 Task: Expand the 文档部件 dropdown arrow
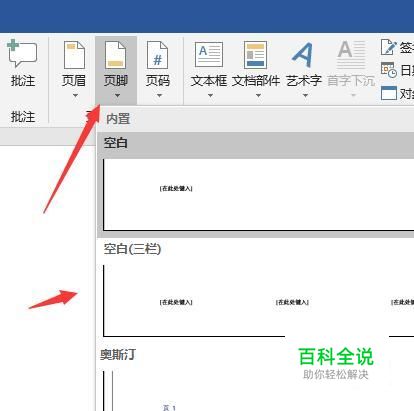(258, 96)
